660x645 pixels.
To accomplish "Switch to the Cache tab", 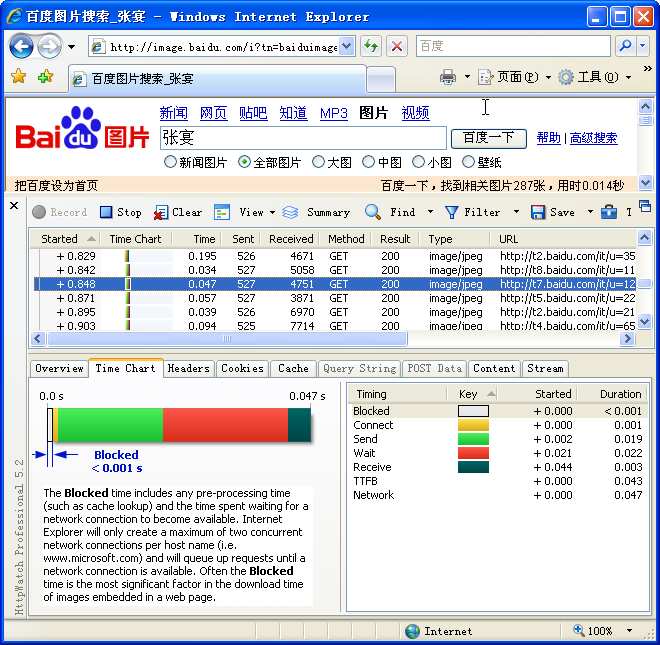I will pyautogui.click(x=293, y=369).
